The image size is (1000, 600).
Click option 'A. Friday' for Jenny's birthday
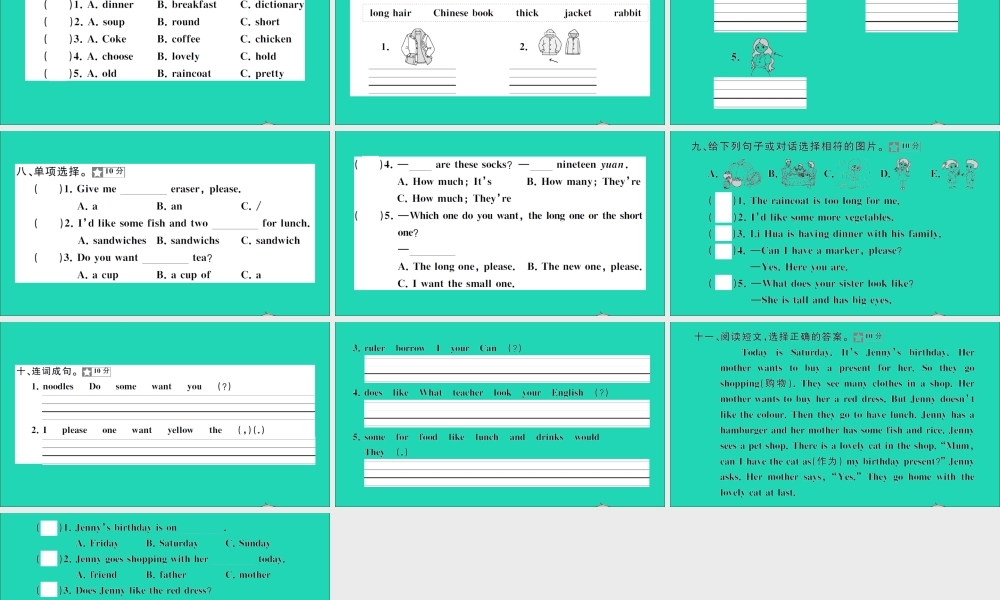(97, 543)
